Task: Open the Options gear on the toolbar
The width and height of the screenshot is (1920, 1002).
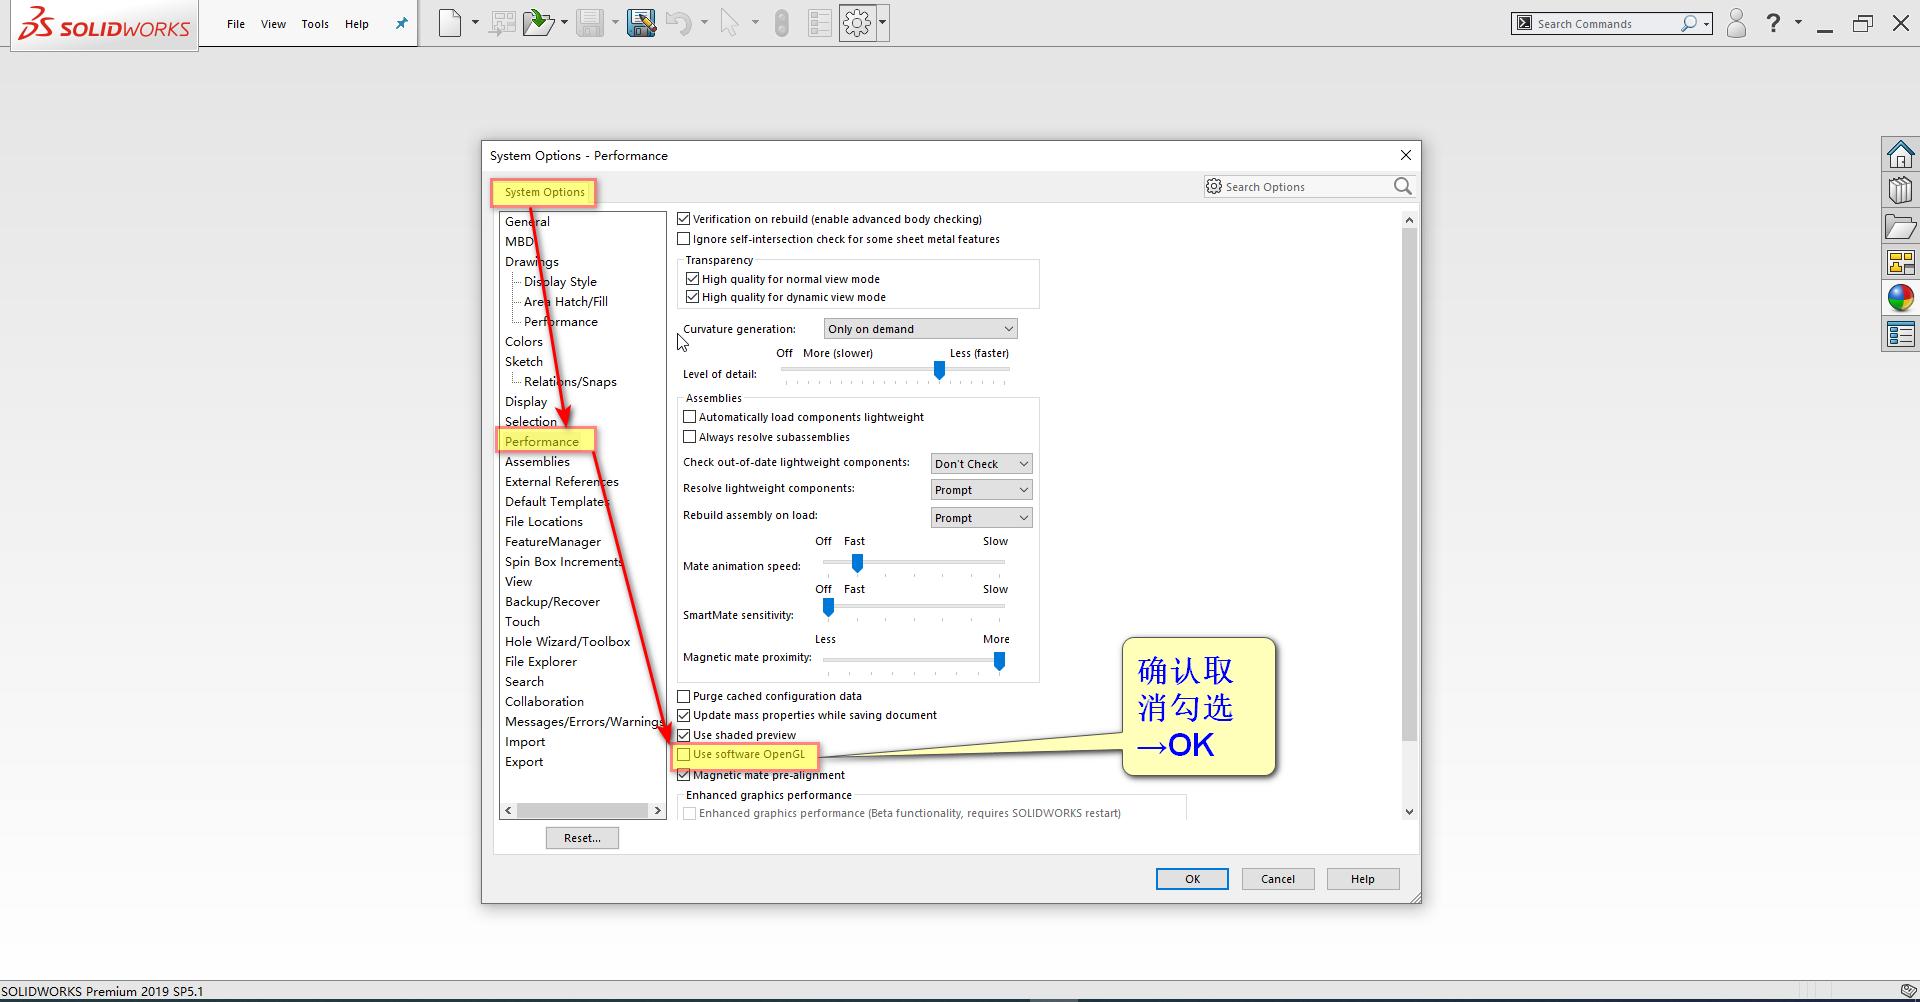Action: (857, 22)
